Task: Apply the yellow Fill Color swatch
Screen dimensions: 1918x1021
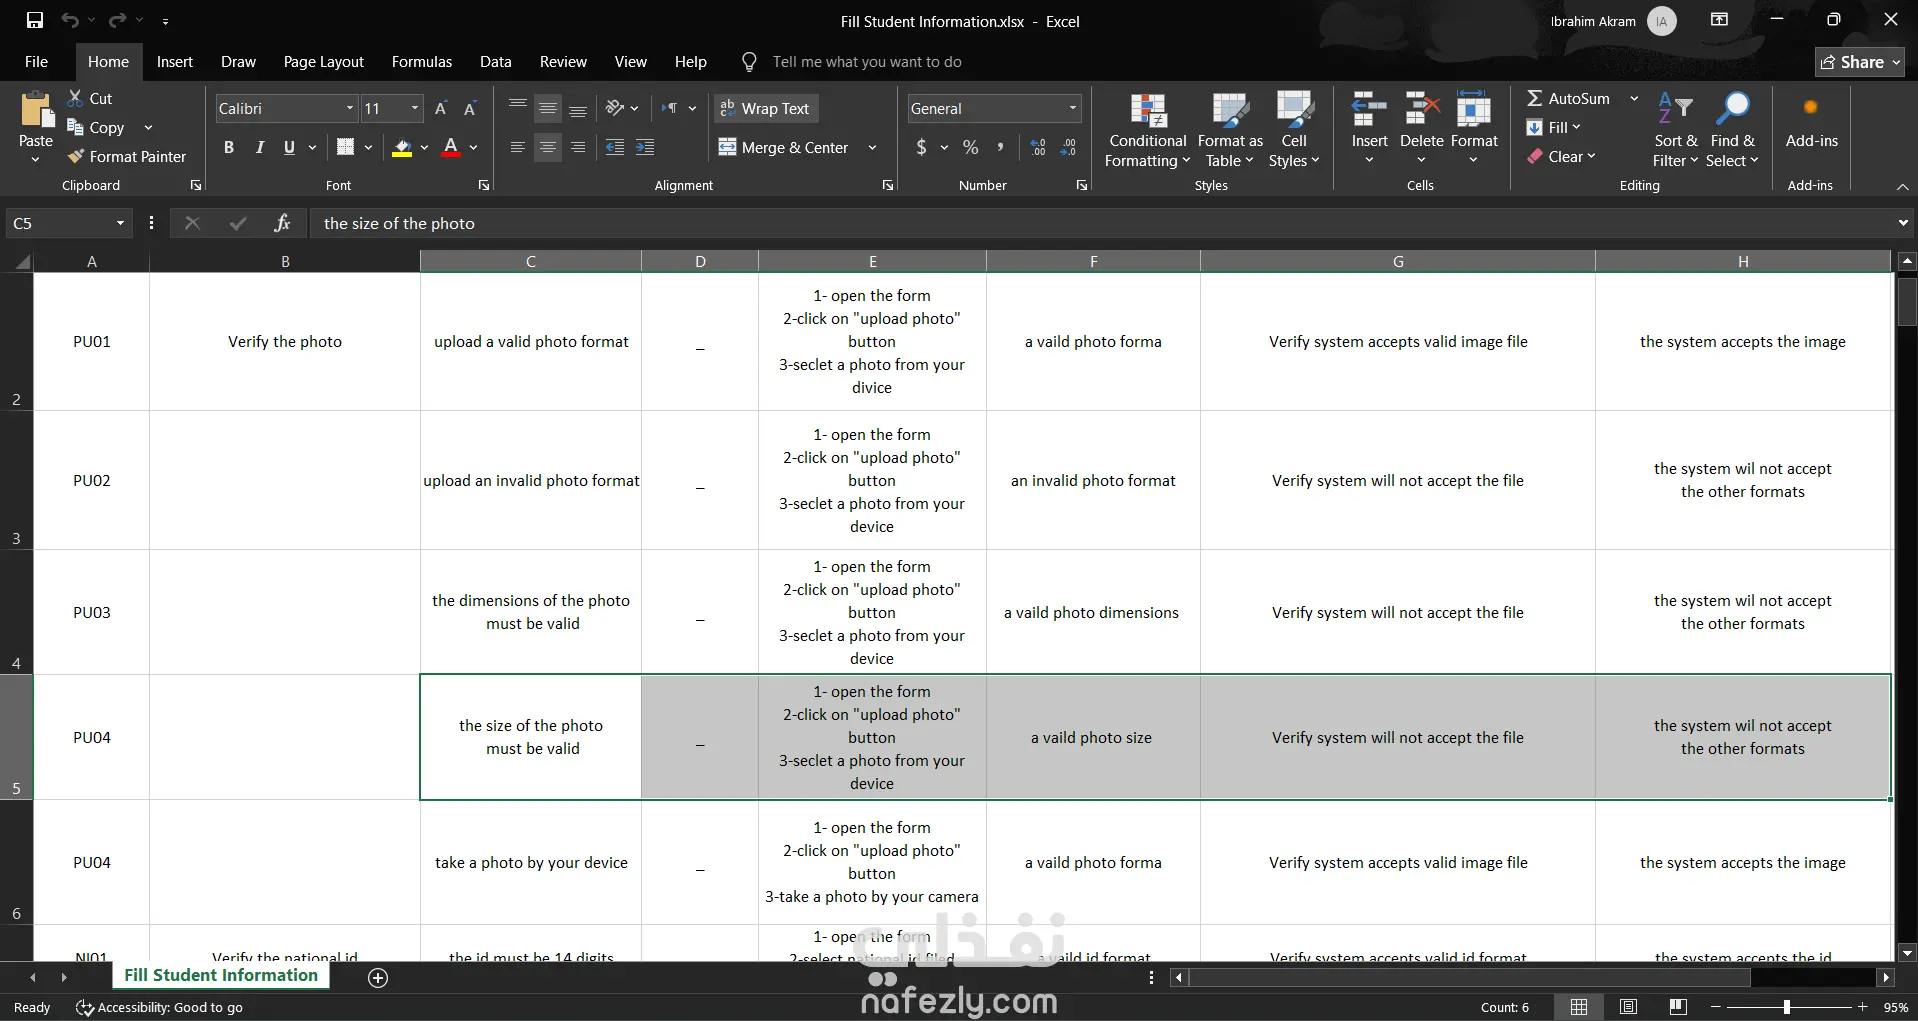Action: coord(402,147)
